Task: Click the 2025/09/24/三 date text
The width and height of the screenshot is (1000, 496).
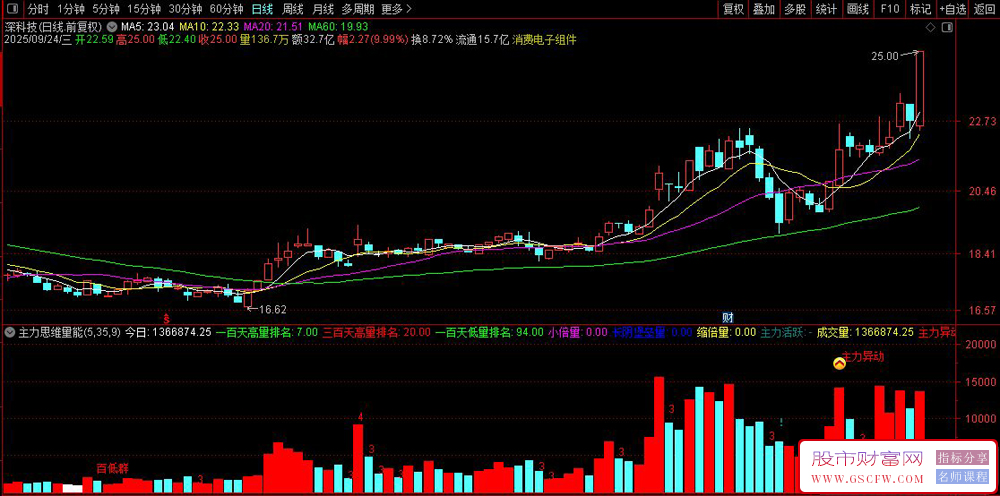Action: tap(36, 40)
